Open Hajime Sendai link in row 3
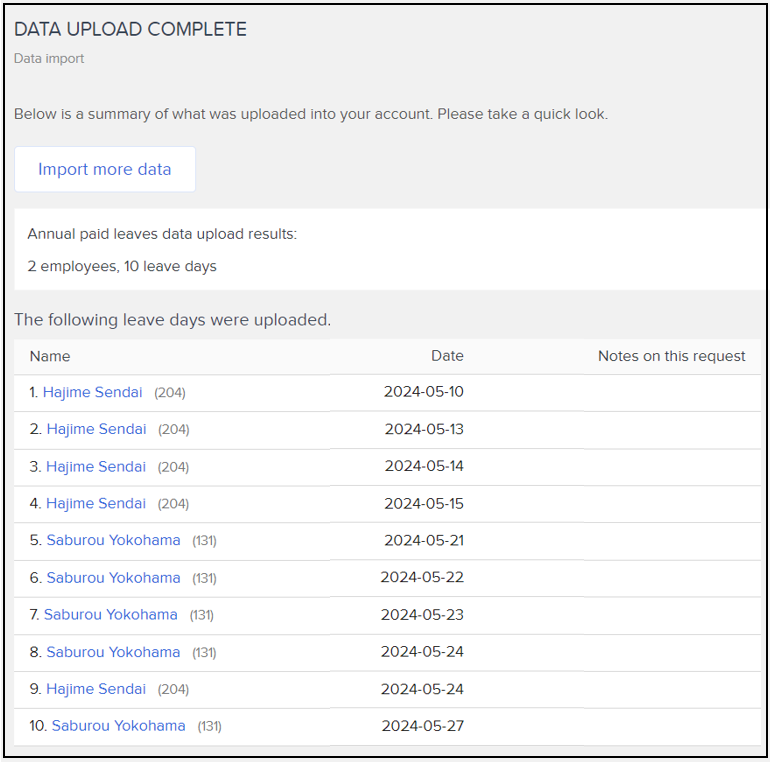 (96, 466)
